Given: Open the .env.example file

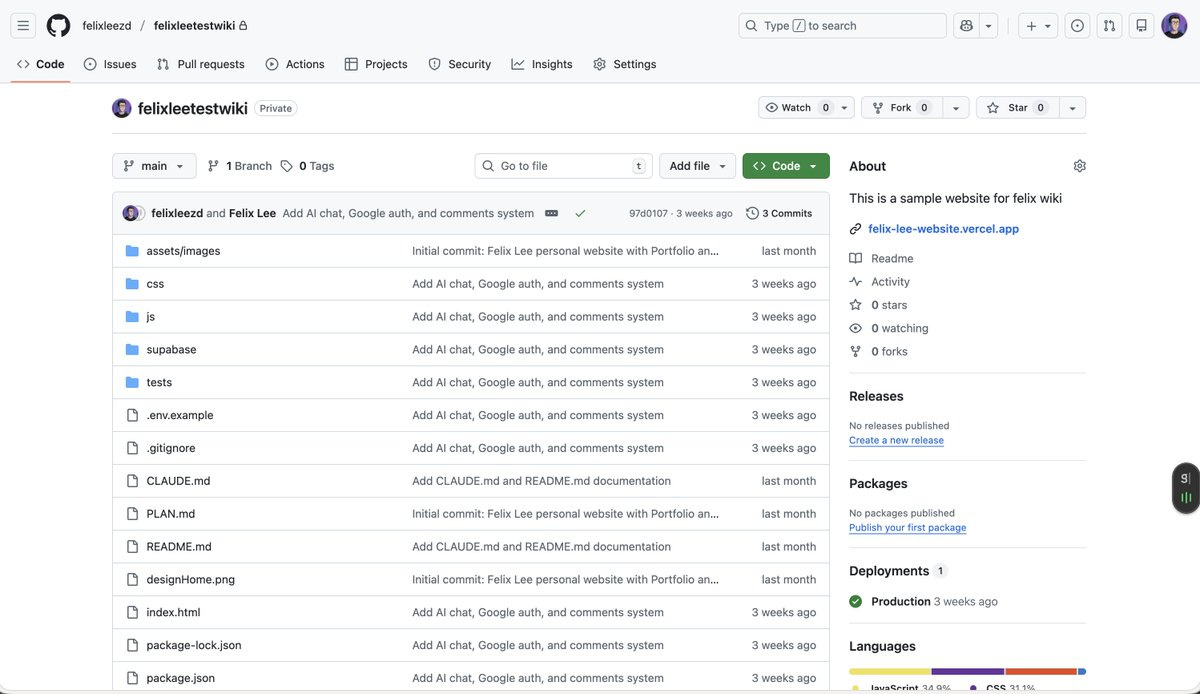Looking at the screenshot, I should (x=180, y=415).
